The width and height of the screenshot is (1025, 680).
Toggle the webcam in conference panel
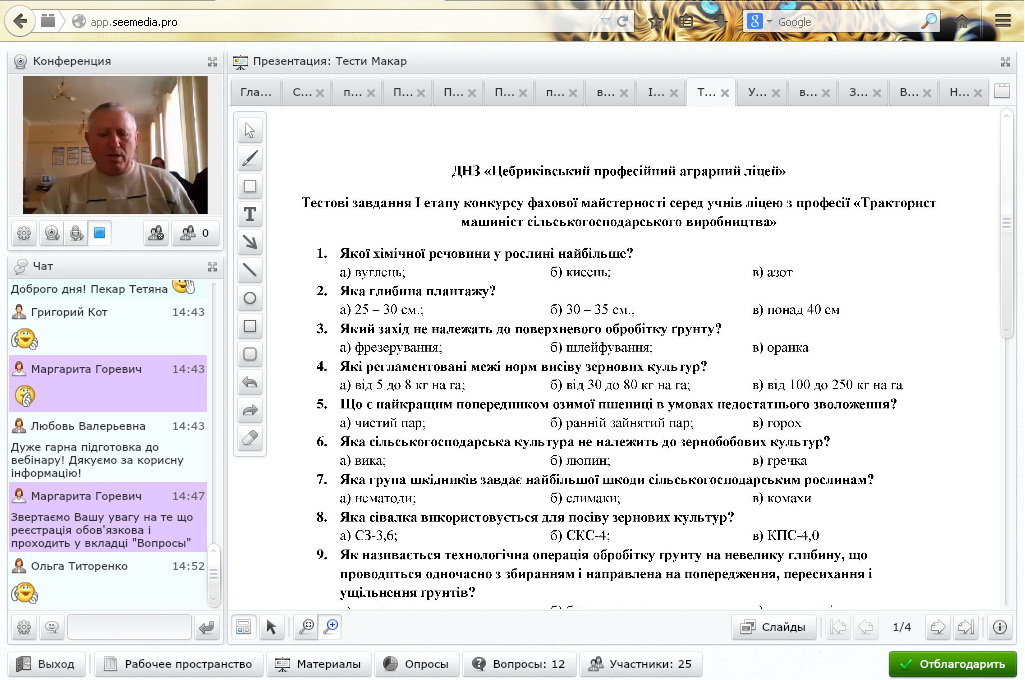51,234
